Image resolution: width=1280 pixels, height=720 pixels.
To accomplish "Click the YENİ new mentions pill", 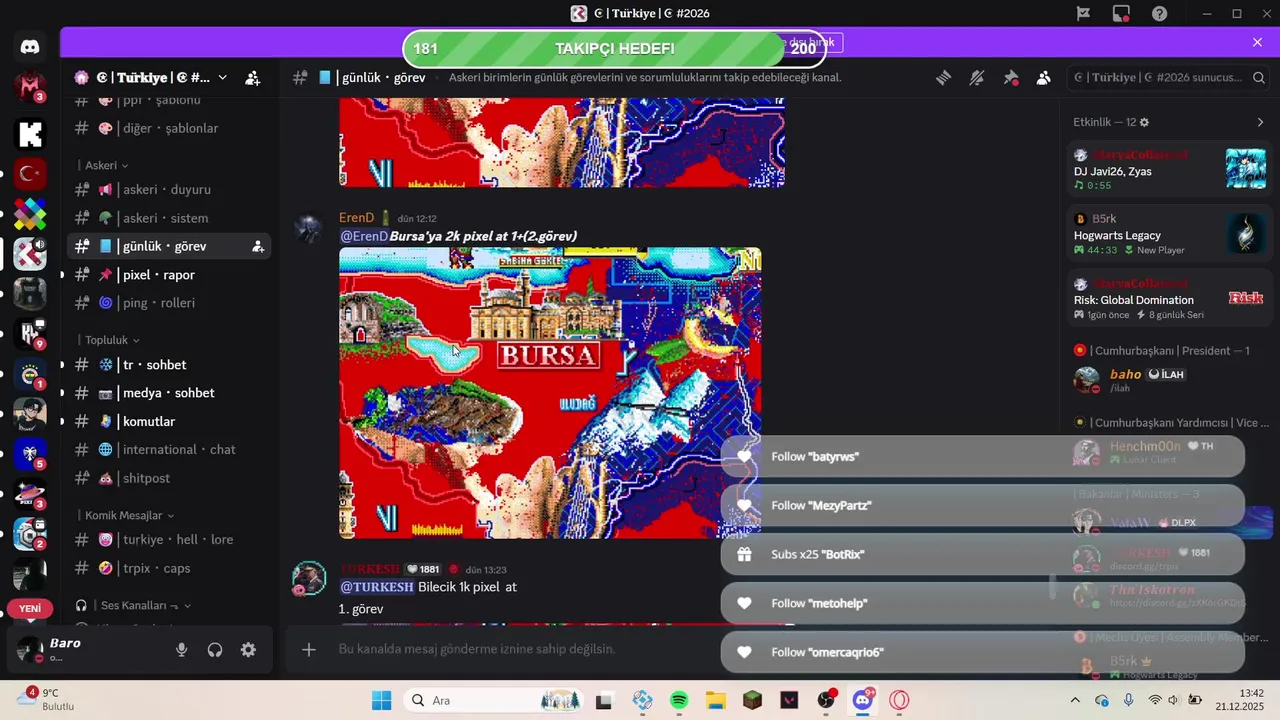I will tap(30, 608).
